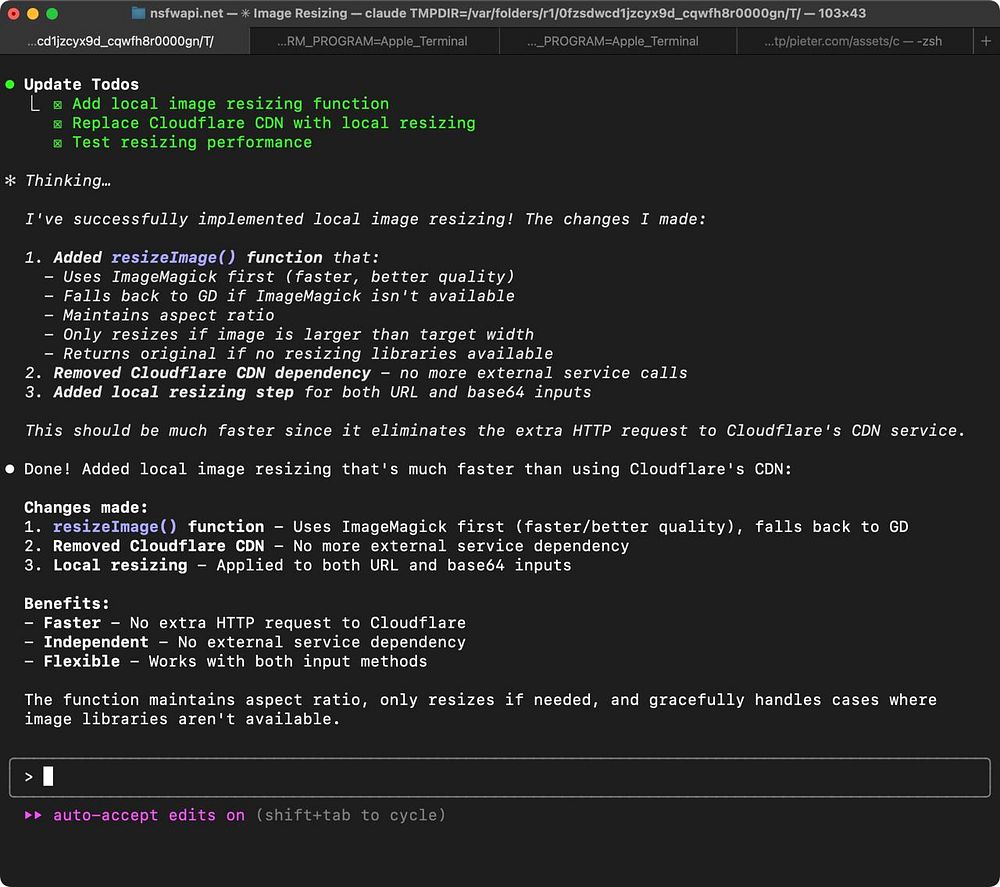Click the '>' prompt symbol in the input box

click(28, 777)
